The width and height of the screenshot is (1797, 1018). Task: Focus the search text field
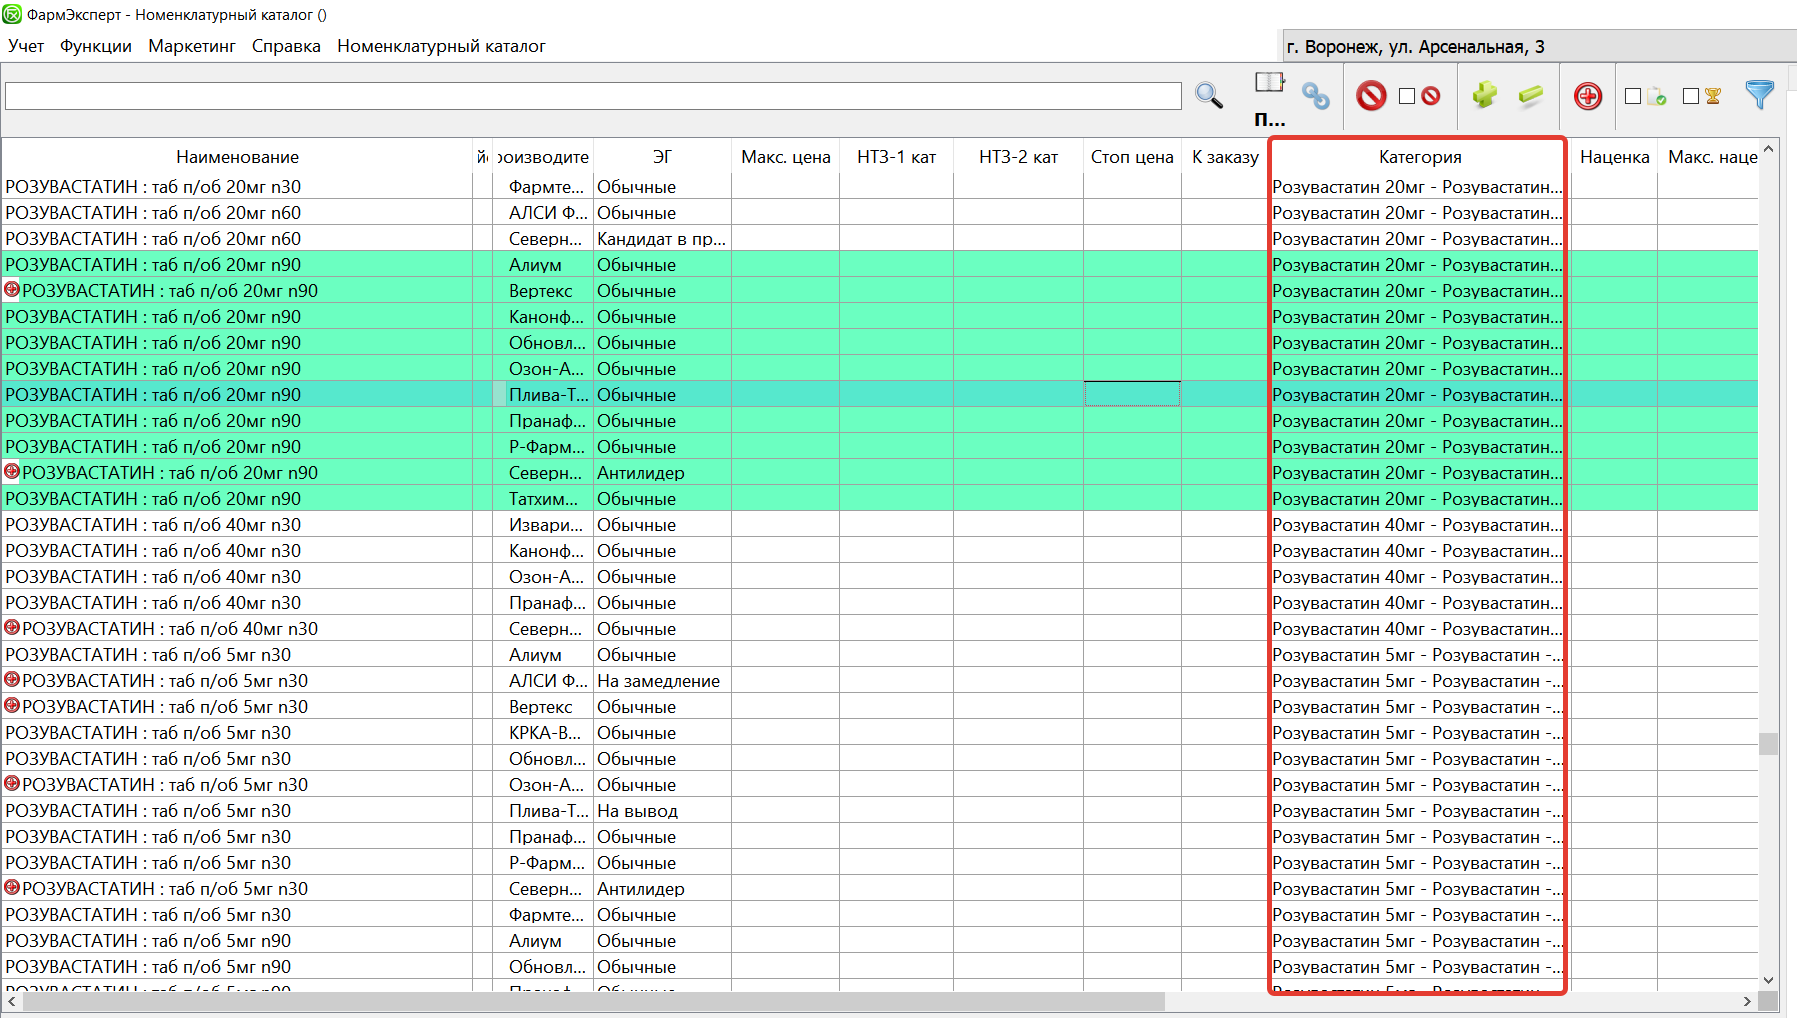(x=592, y=96)
